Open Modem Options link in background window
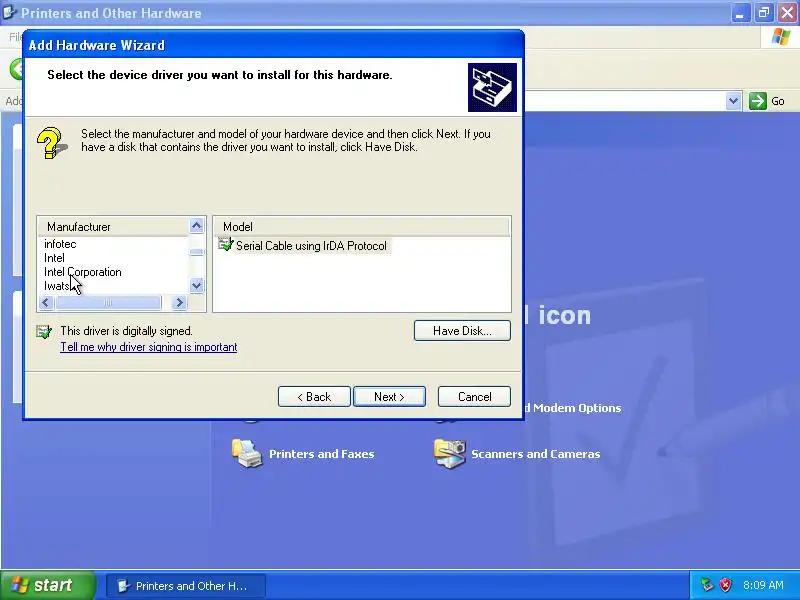The width and height of the screenshot is (800, 600). point(573,408)
